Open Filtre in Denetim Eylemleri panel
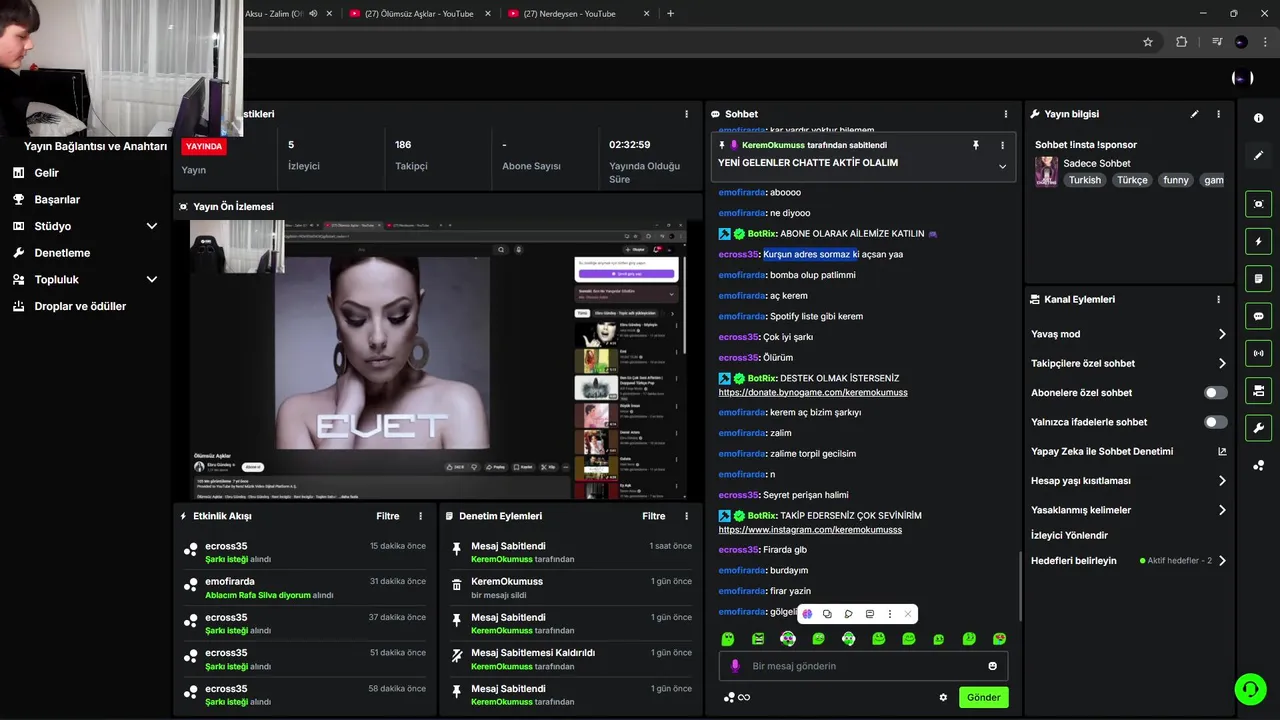 click(x=654, y=516)
